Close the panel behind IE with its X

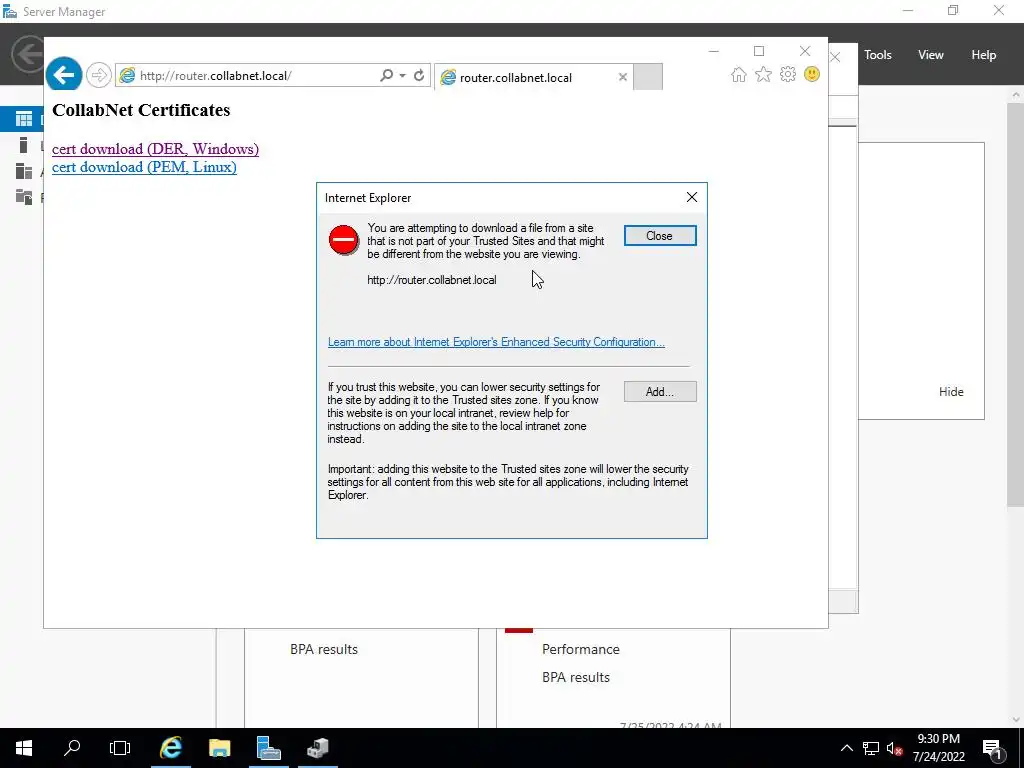pos(835,57)
